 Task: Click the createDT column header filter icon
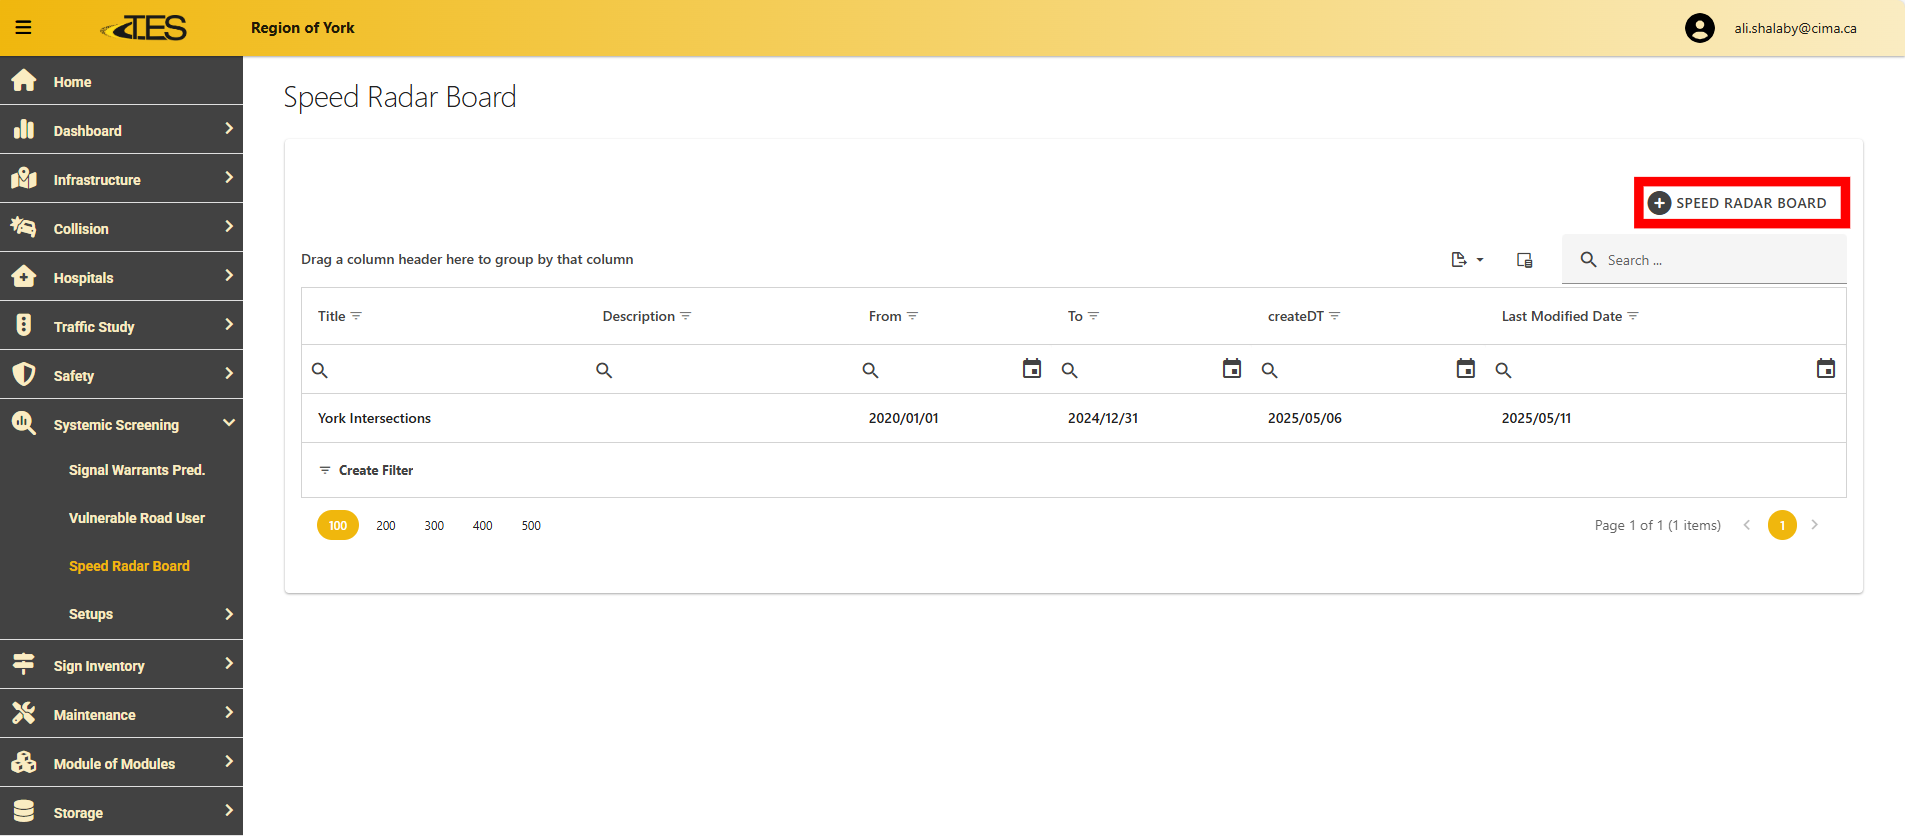click(x=1334, y=316)
